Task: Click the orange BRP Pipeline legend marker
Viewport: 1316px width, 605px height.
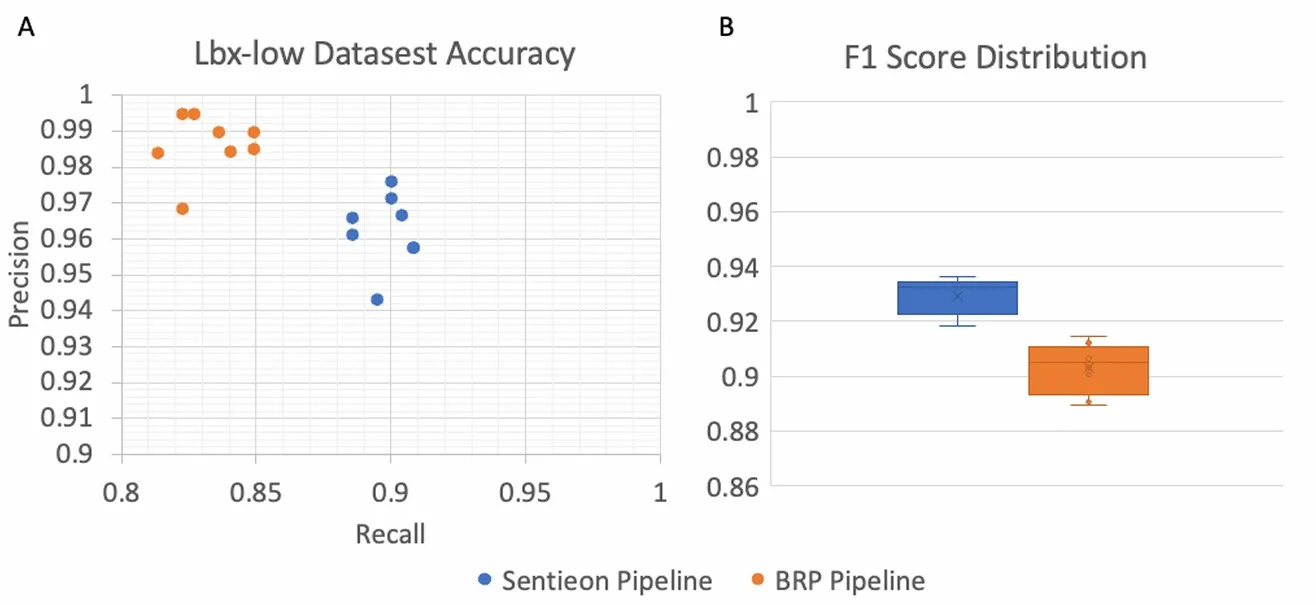Action: click(759, 580)
